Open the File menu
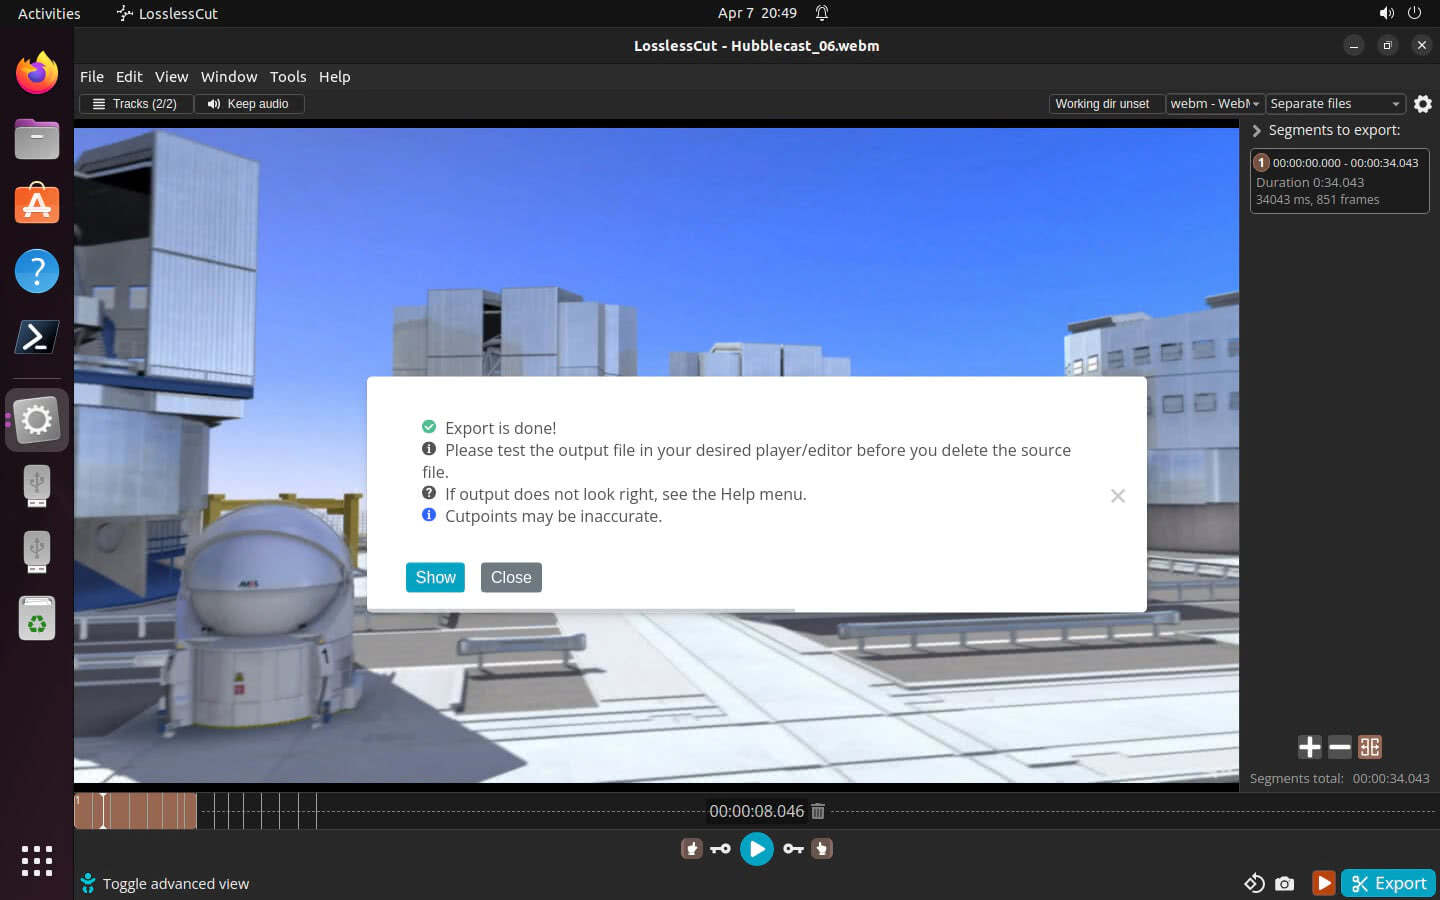The height and width of the screenshot is (900, 1440). point(92,77)
